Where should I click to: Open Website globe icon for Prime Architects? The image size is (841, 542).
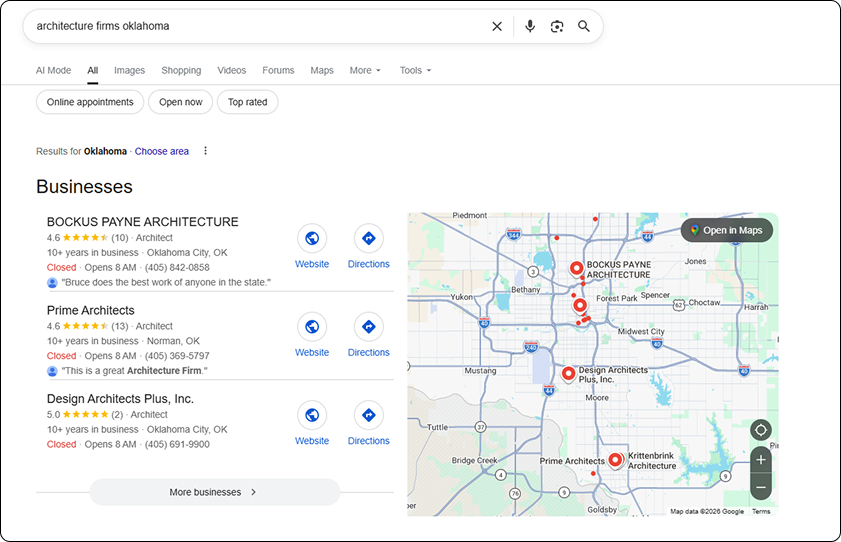tap(312, 326)
